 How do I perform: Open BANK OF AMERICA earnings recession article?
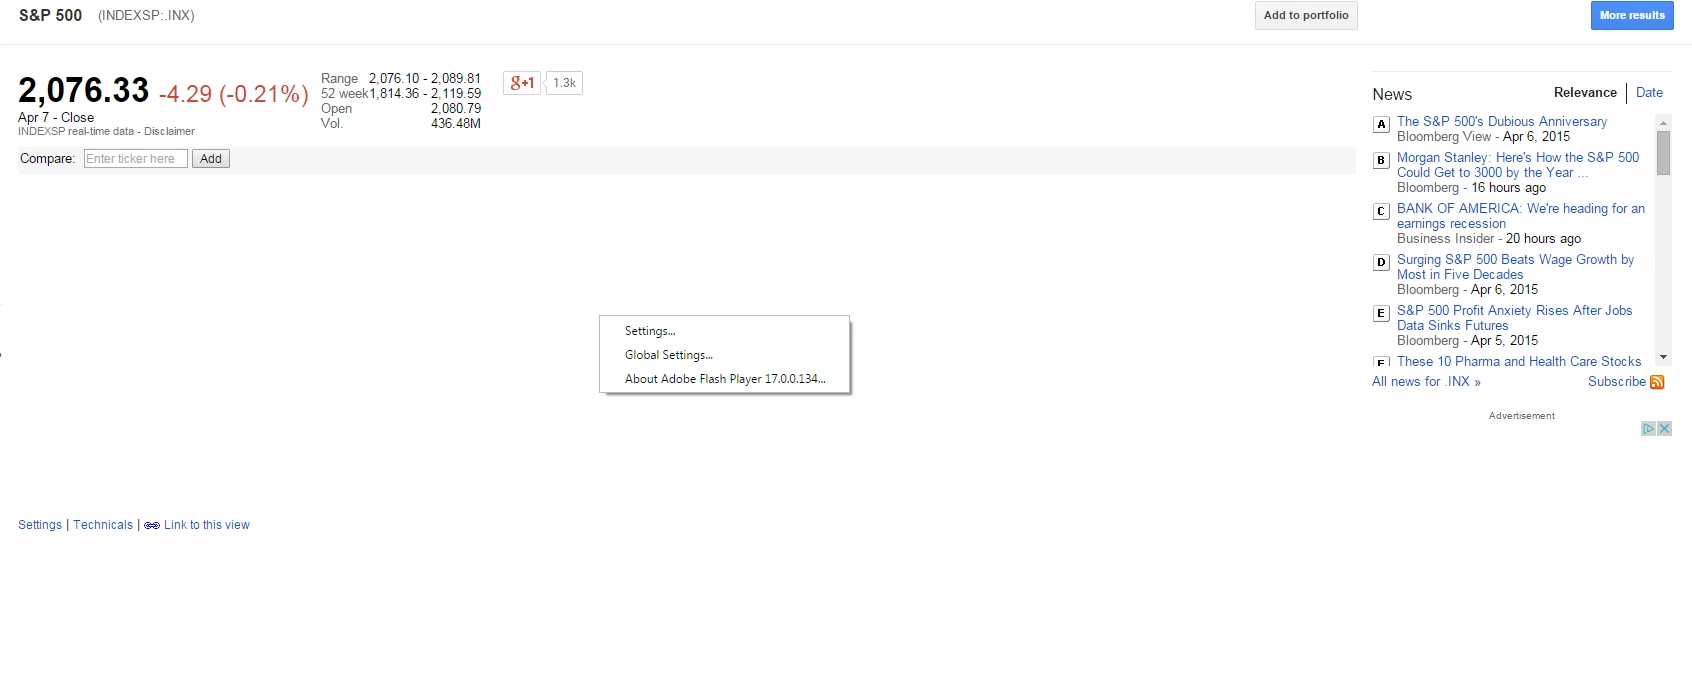1521,216
